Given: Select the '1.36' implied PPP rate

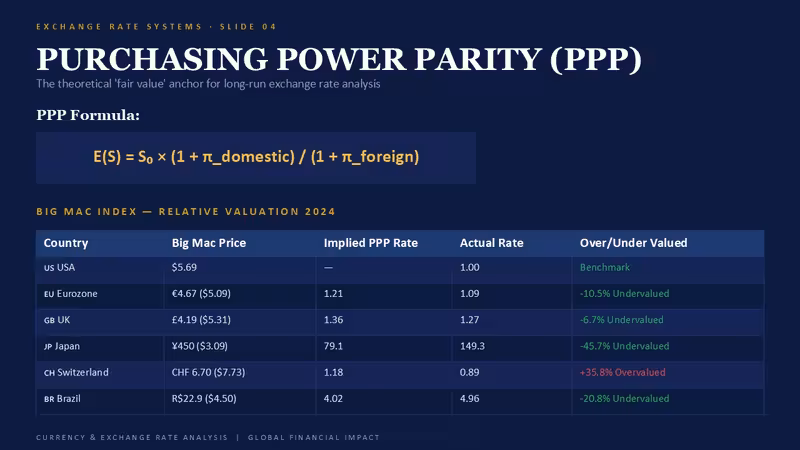Looking at the screenshot, I should 333,320.
